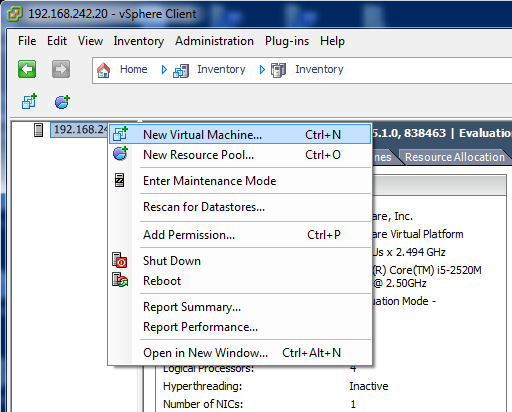Select Reboot from the context menu
Image resolution: width=512 pixels, height=412 pixels.
coord(240,281)
